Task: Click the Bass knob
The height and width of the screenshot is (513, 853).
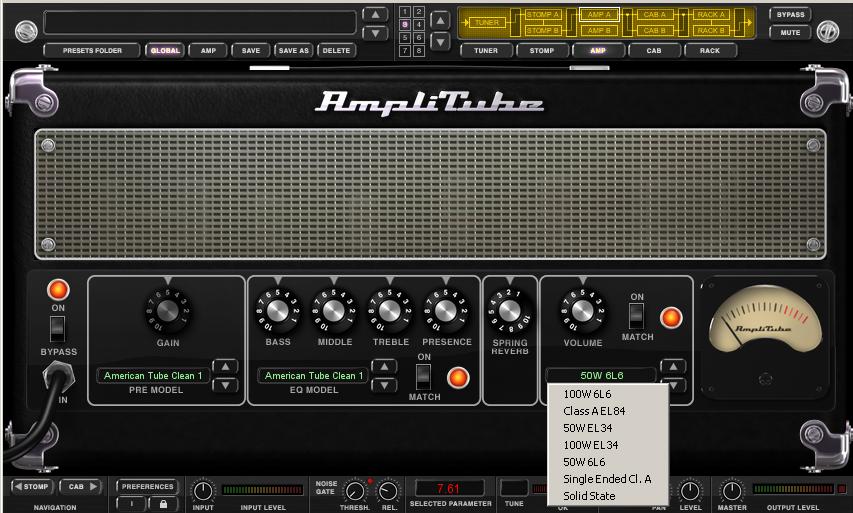Action: 277,311
